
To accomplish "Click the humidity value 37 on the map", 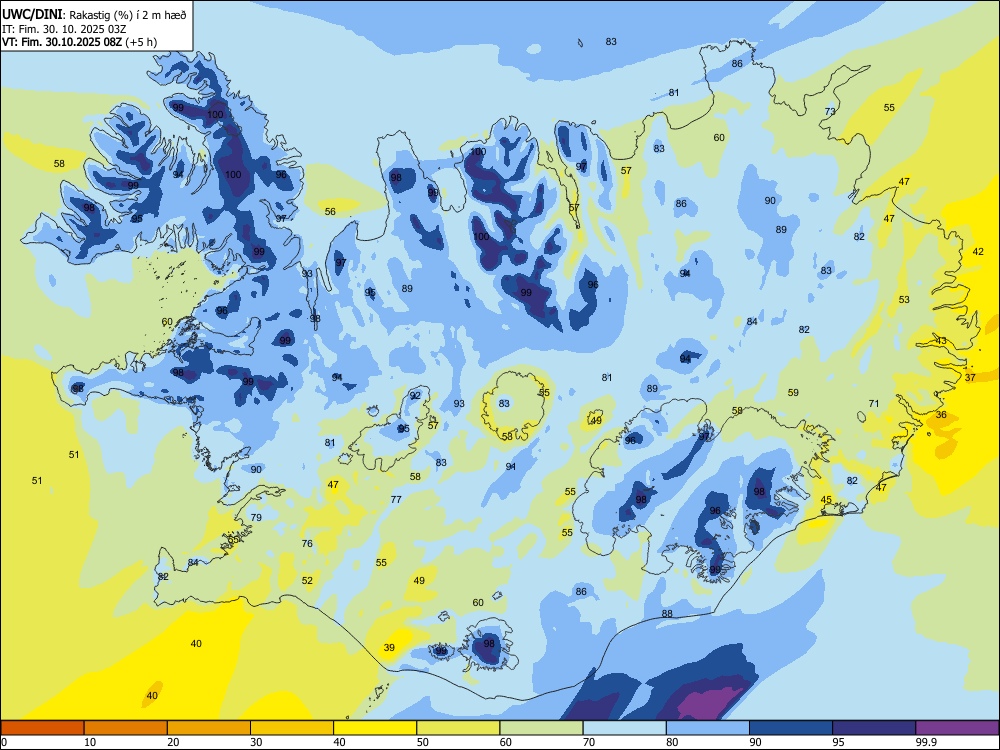I will pos(970,378).
